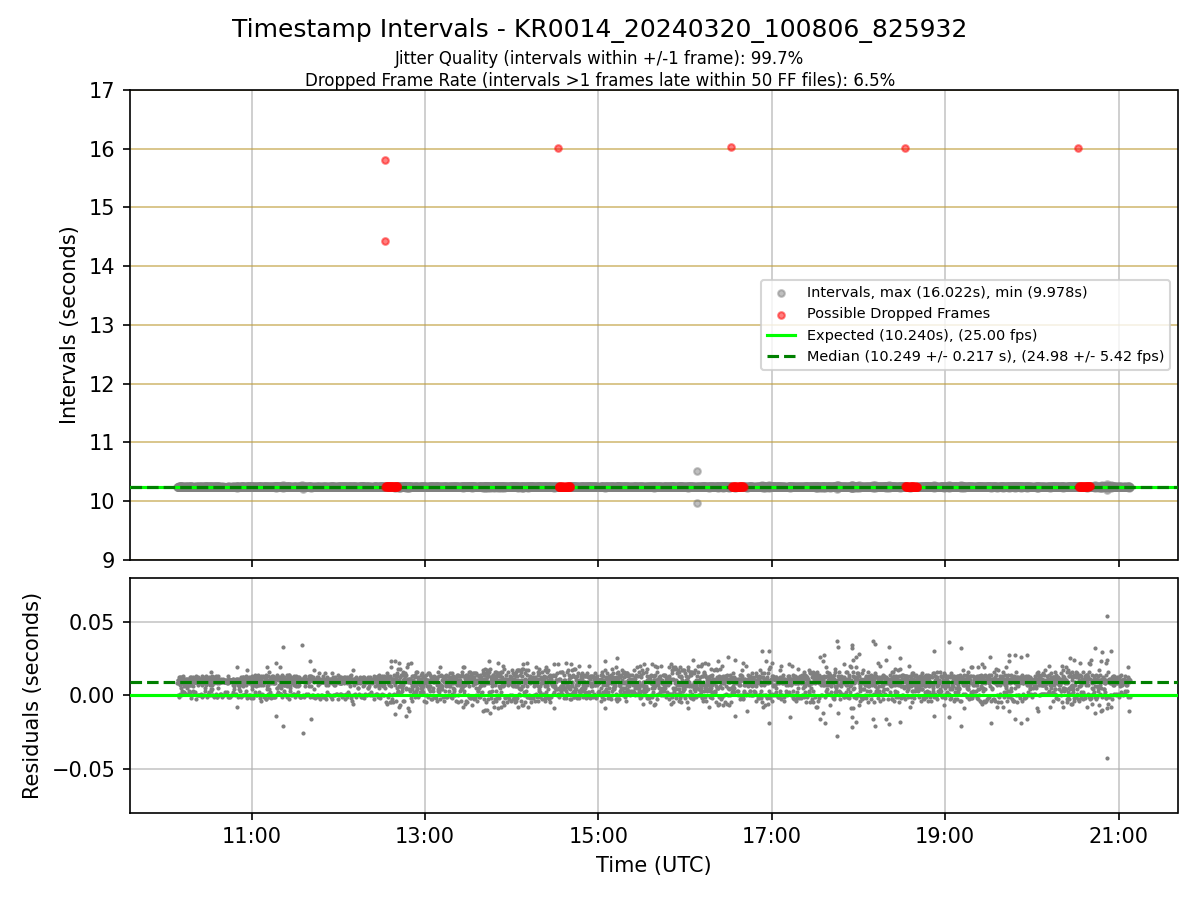This screenshot has height=900, width=1200.
Task: Click the 16 tick on the intervals axis
Action: coord(103,150)
